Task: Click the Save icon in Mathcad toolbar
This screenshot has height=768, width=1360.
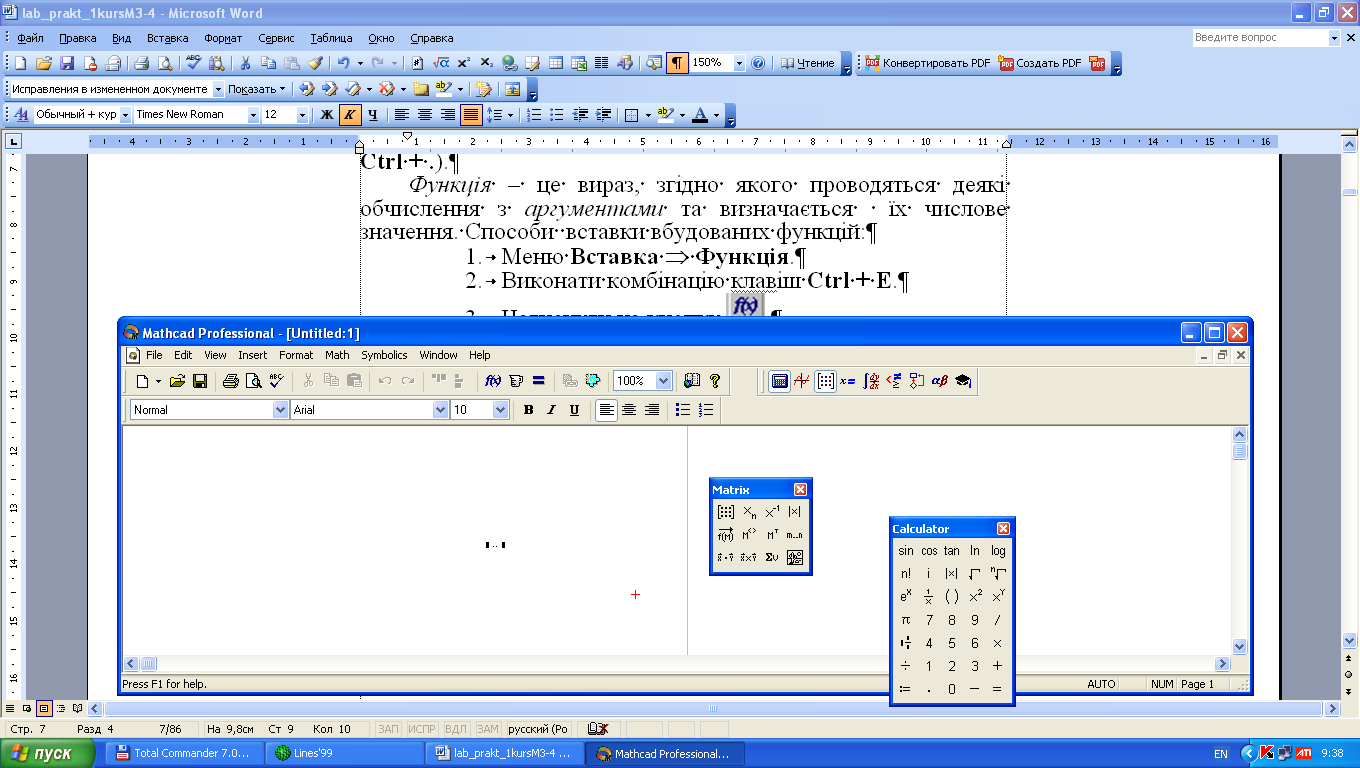Action: pos(200,381)
